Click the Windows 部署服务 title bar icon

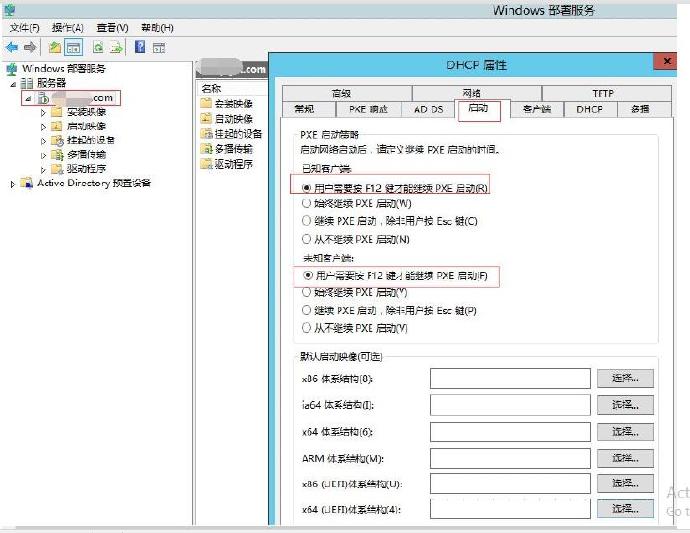tap(9, 10)
